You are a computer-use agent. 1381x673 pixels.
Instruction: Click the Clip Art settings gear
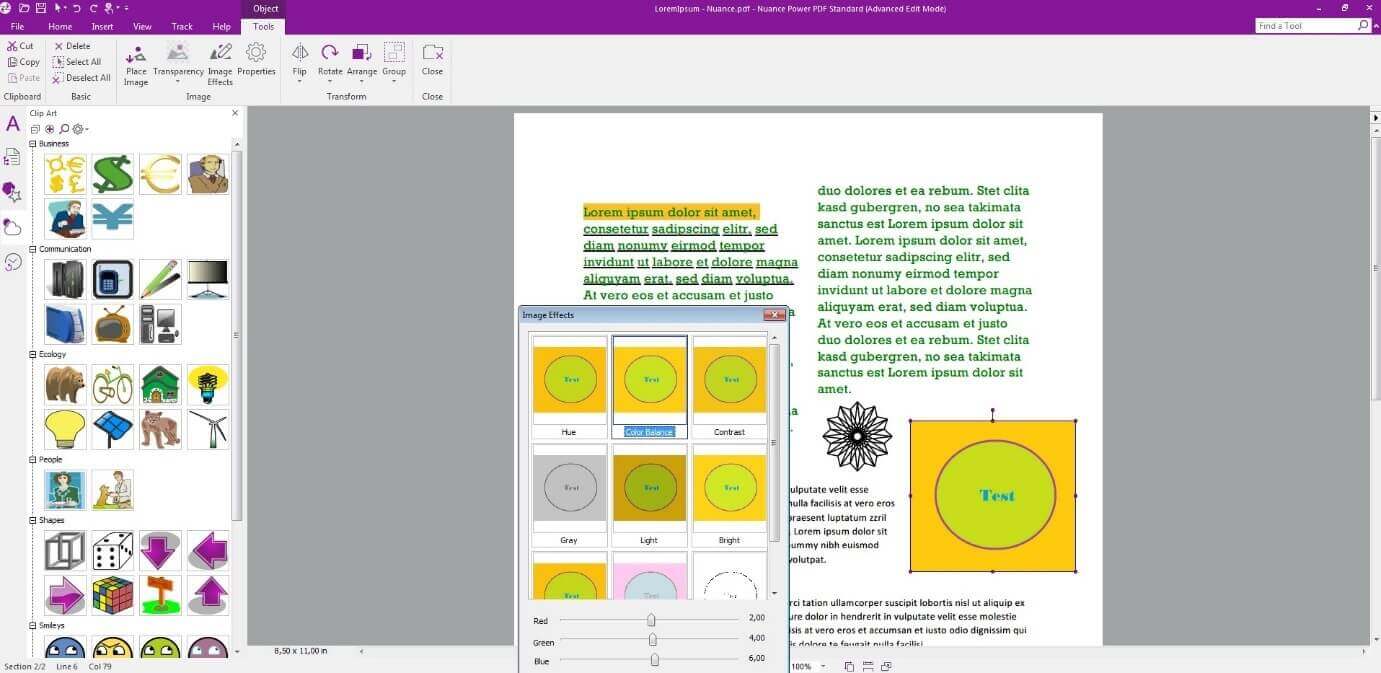pos(78,129)
